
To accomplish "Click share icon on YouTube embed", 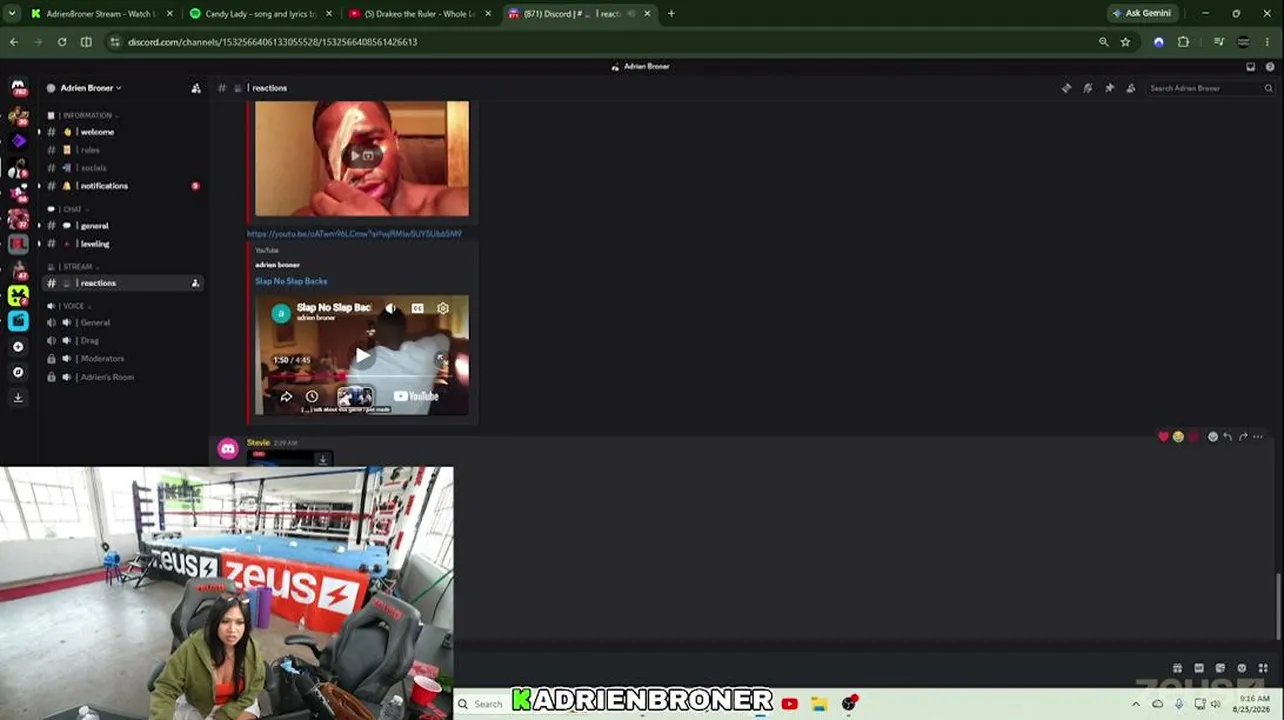I will pos(286,397).
